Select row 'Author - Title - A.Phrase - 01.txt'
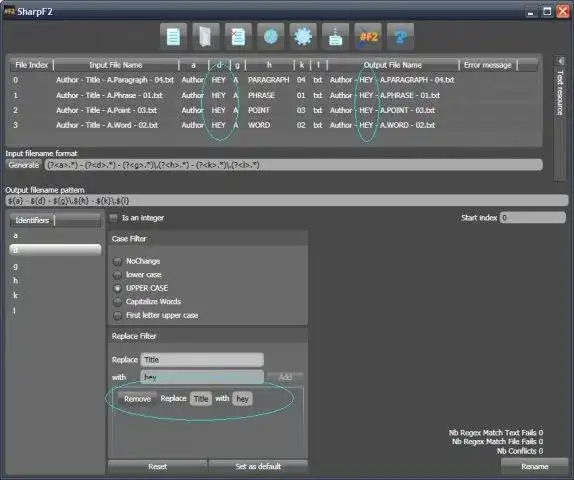 pyautogui.click(x=109, y=96)
